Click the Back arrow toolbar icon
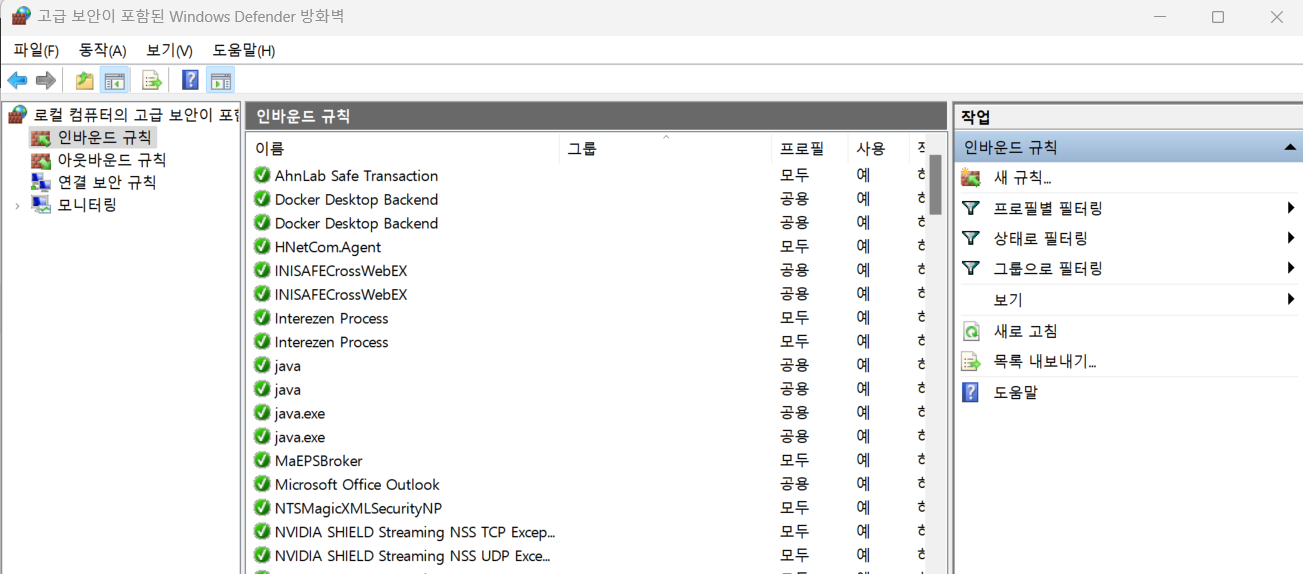The height and width of the screenshot is (574, 1303). (17, 80)
